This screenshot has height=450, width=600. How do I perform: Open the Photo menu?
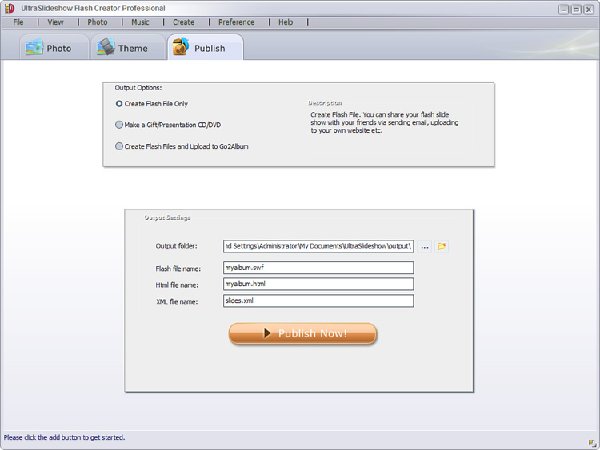tap(98, 23)
